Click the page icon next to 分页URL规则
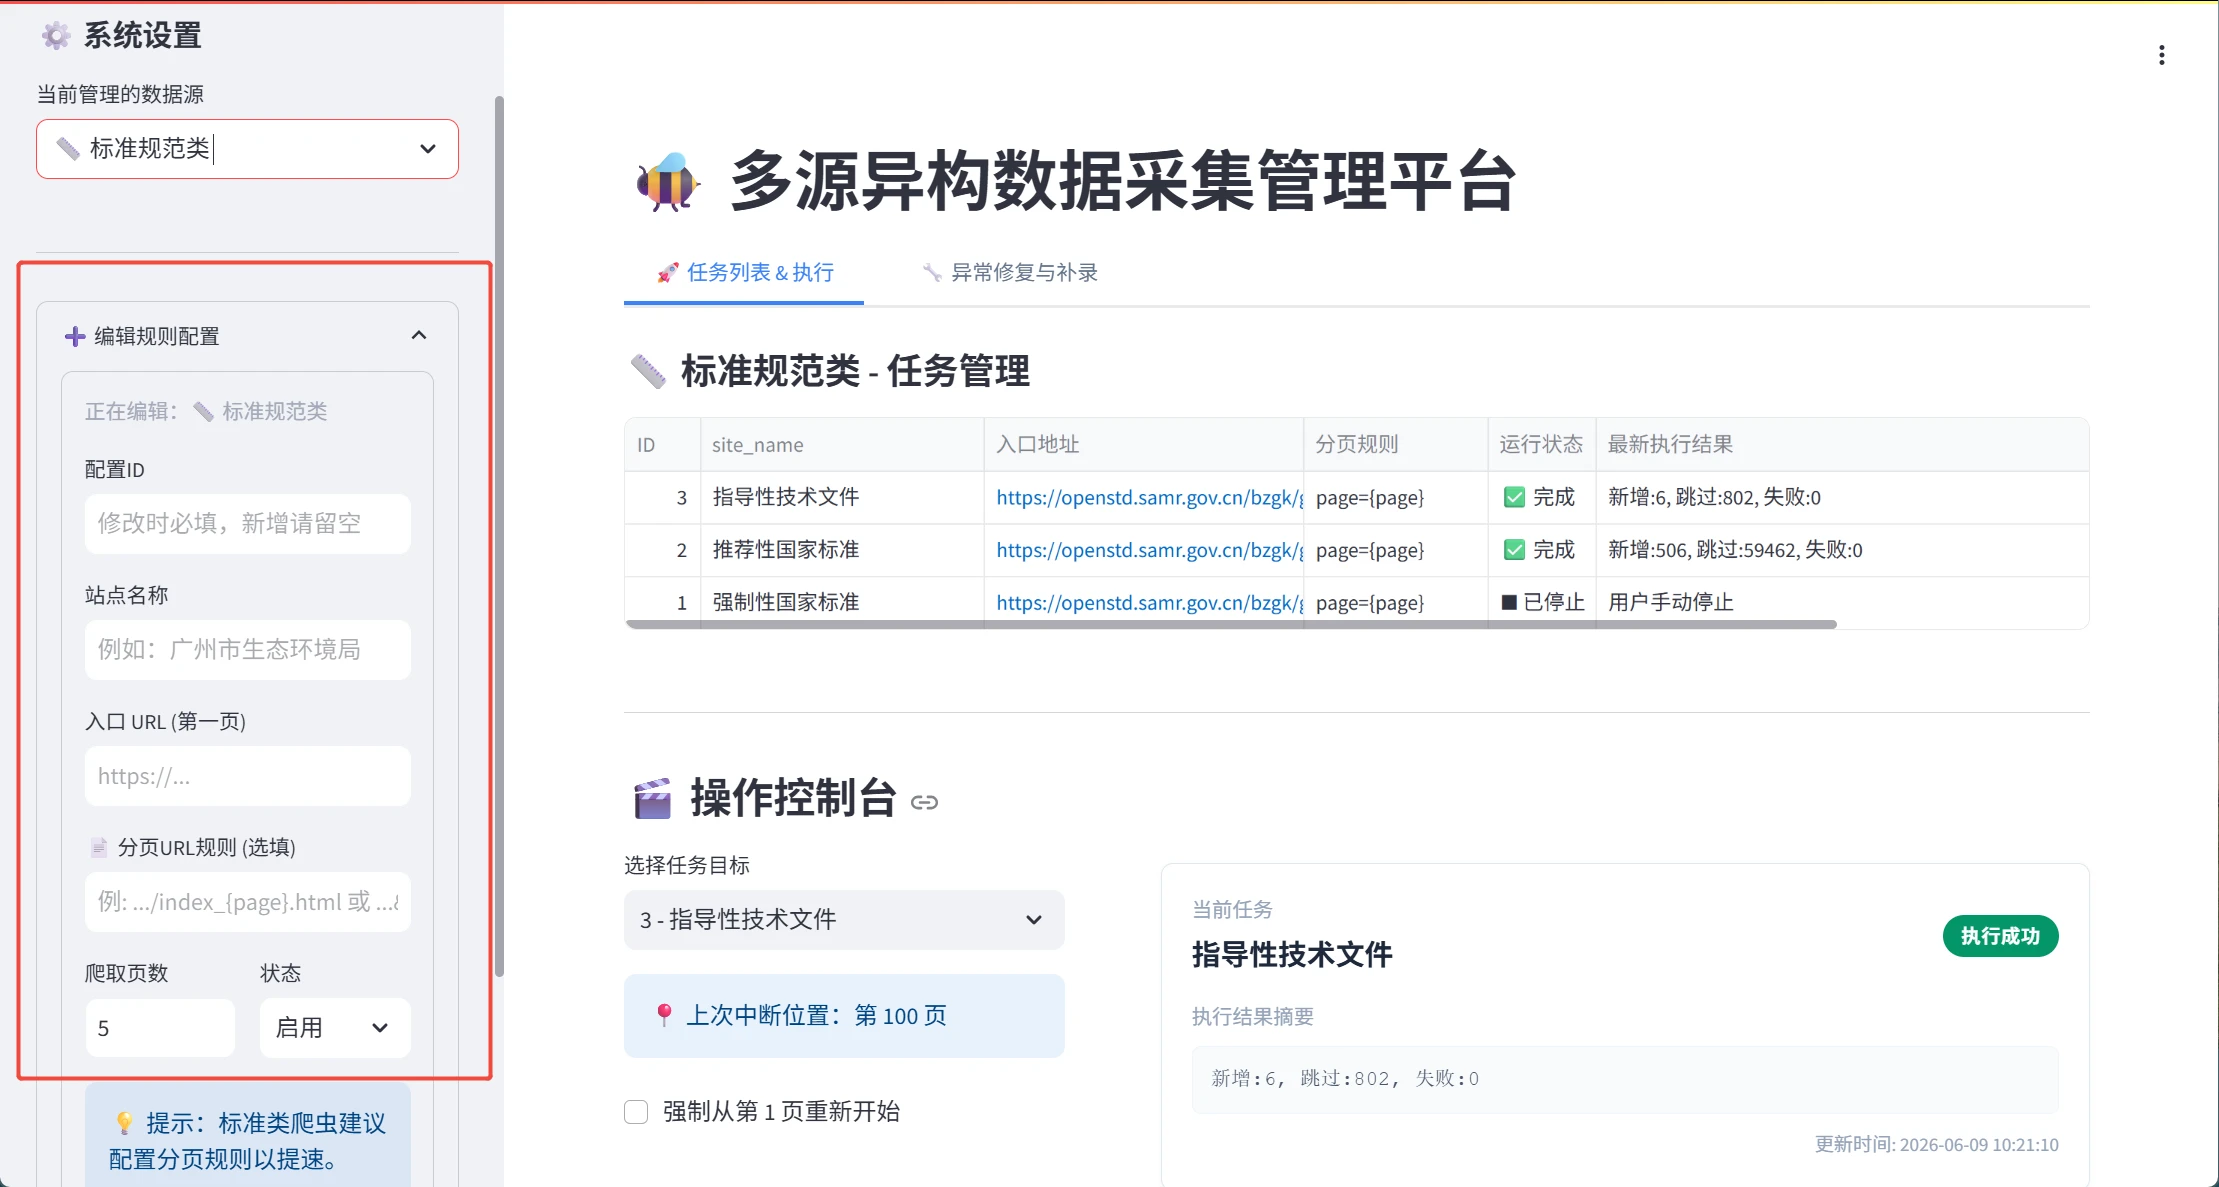This screenshot has width=2219, height=1187. (99, 848)
